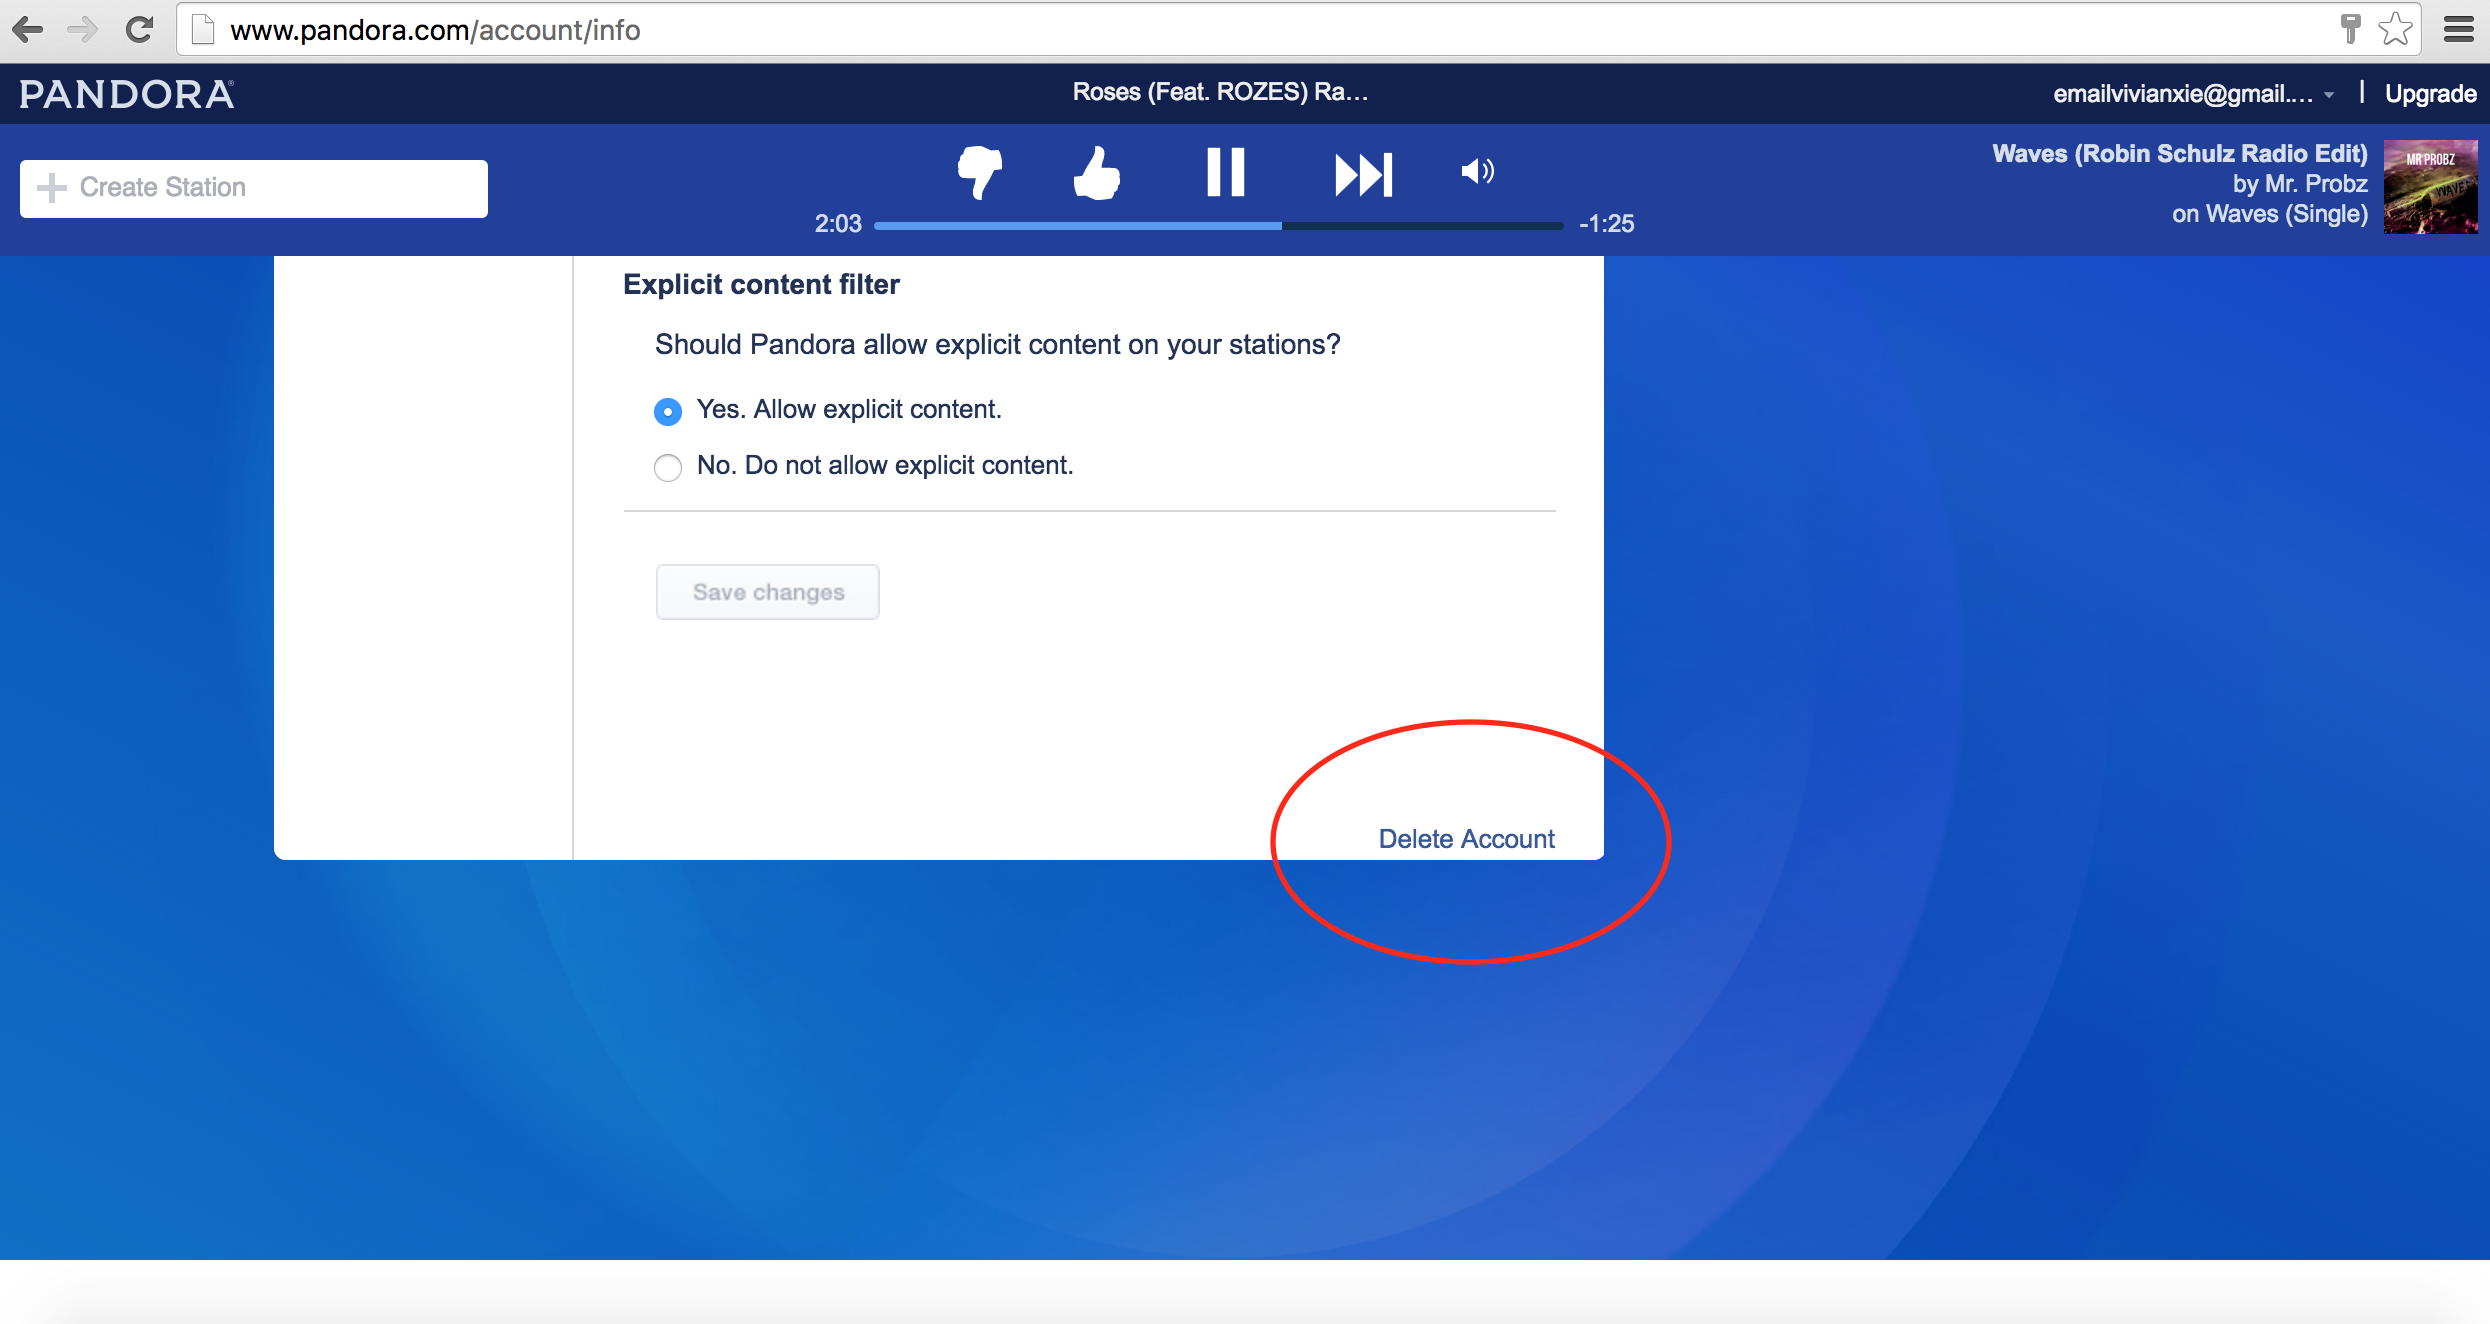Click the volume speaker icon
Image resolution: width=2490 pixels, height=1324 pixels.
click(x=1477, y=171)
